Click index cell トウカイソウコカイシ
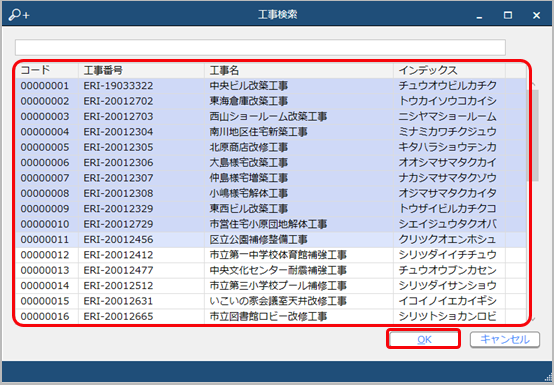 pos(448,101)
